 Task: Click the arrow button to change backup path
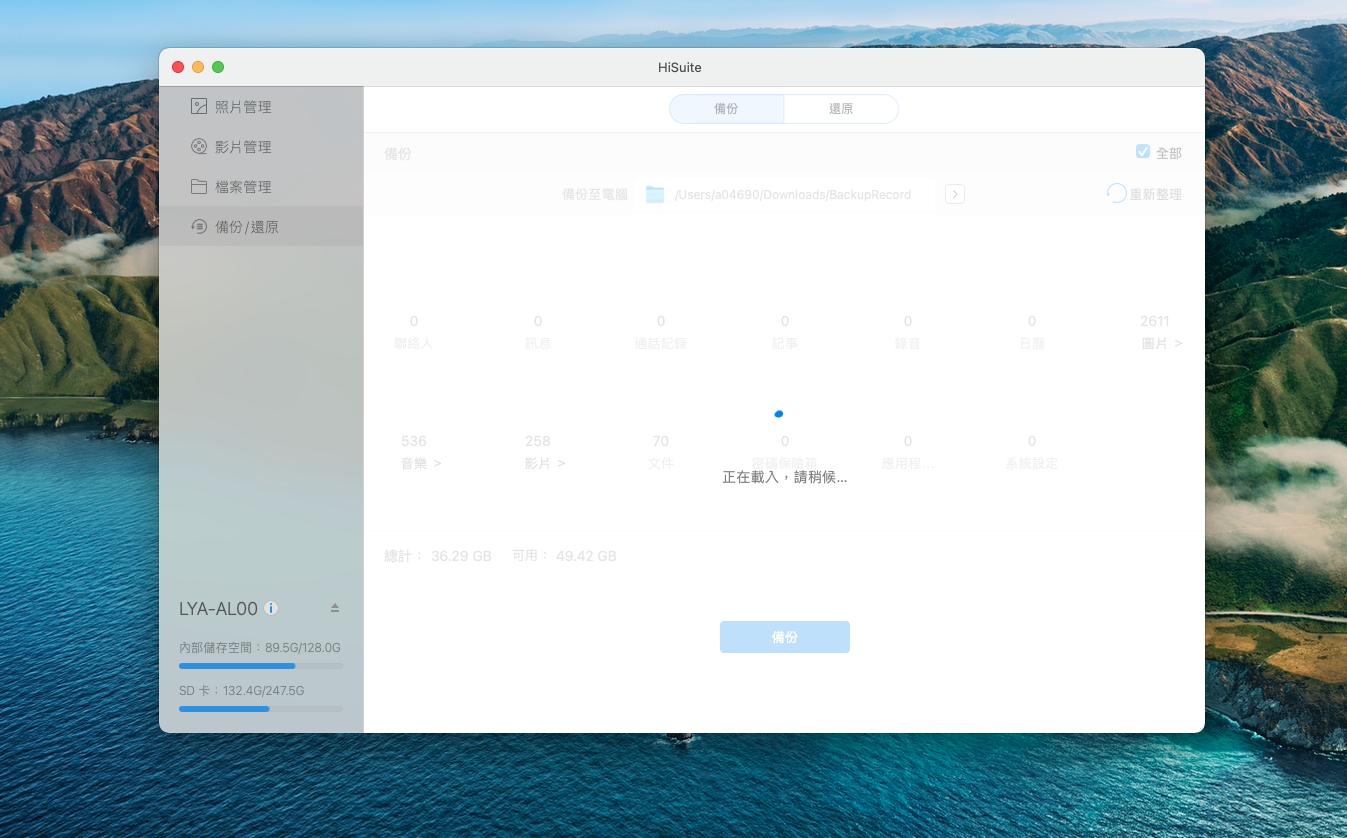pyautogui.click(x=955, y=194)
